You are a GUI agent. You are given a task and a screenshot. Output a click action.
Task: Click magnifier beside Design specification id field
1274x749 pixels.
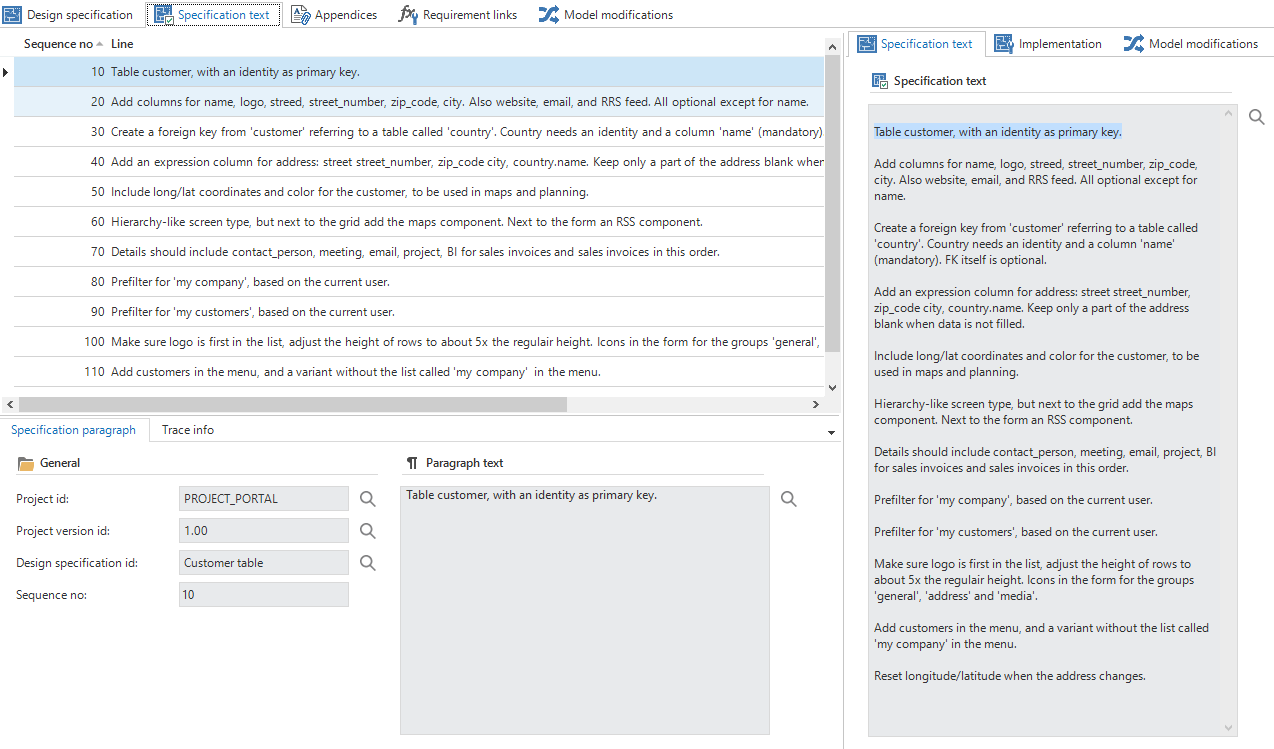coord(368,563)
